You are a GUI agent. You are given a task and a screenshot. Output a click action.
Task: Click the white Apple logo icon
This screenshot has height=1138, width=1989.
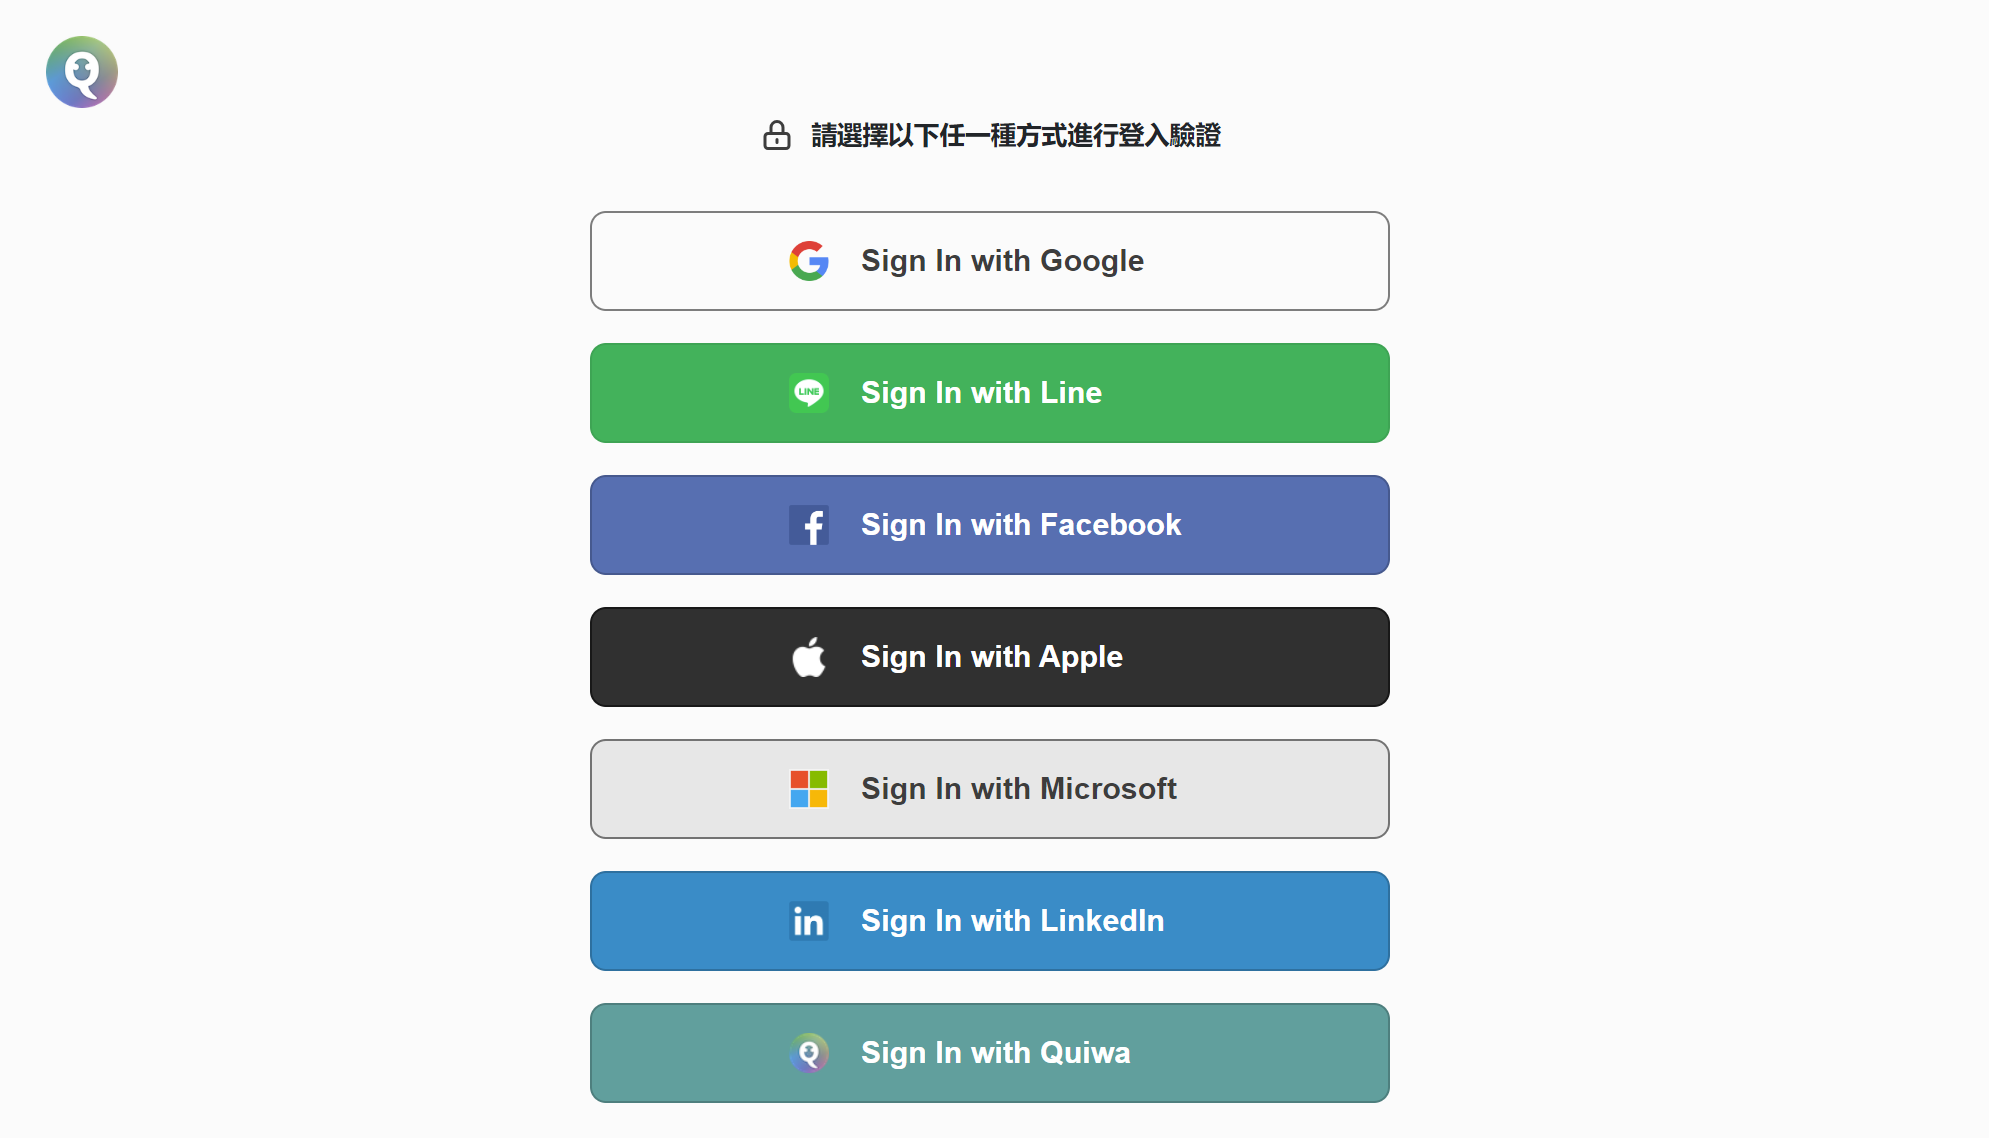point(809,657)
